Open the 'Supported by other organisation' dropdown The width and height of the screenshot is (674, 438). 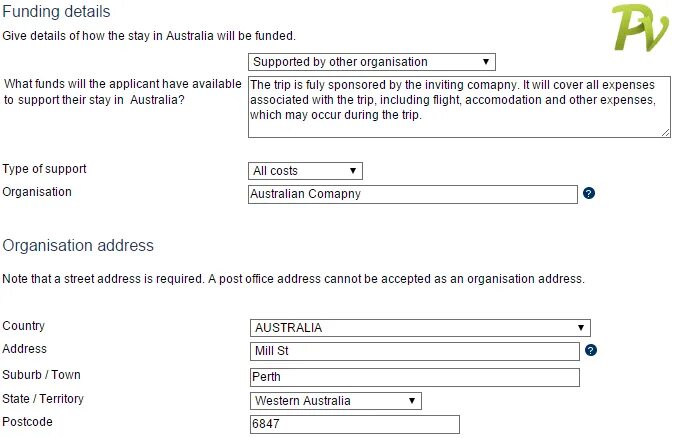point(372,62)
